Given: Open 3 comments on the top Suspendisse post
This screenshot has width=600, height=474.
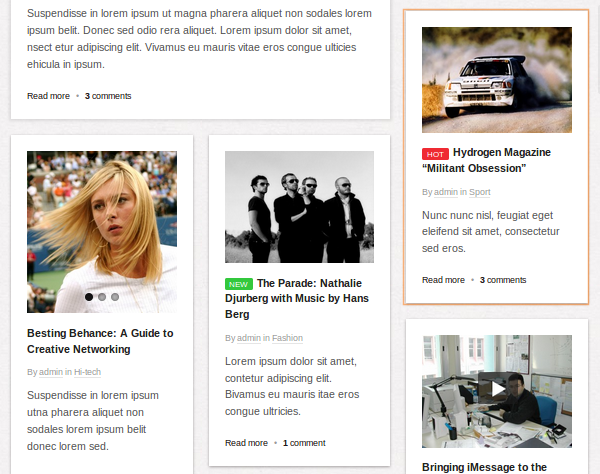Looking at the screenshot, I should 108,96.
